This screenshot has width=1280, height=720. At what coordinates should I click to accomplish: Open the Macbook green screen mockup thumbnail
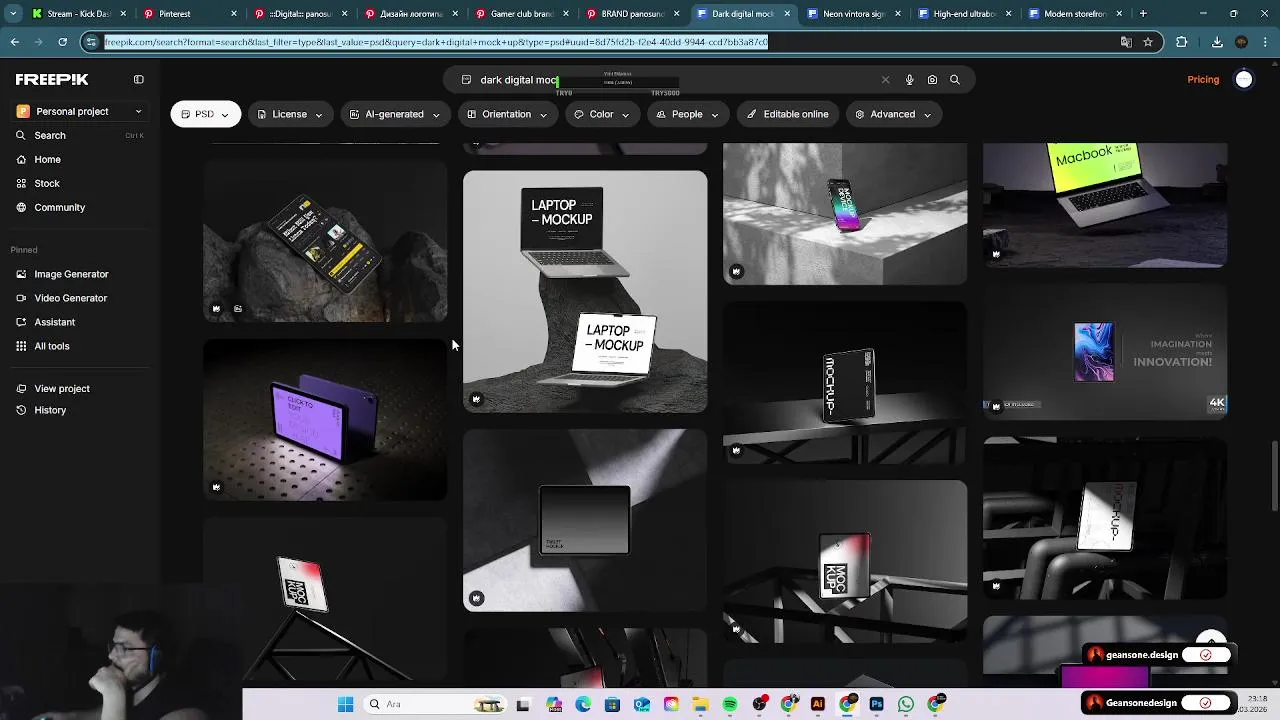pyautogui.click(x=1105, y=205)
